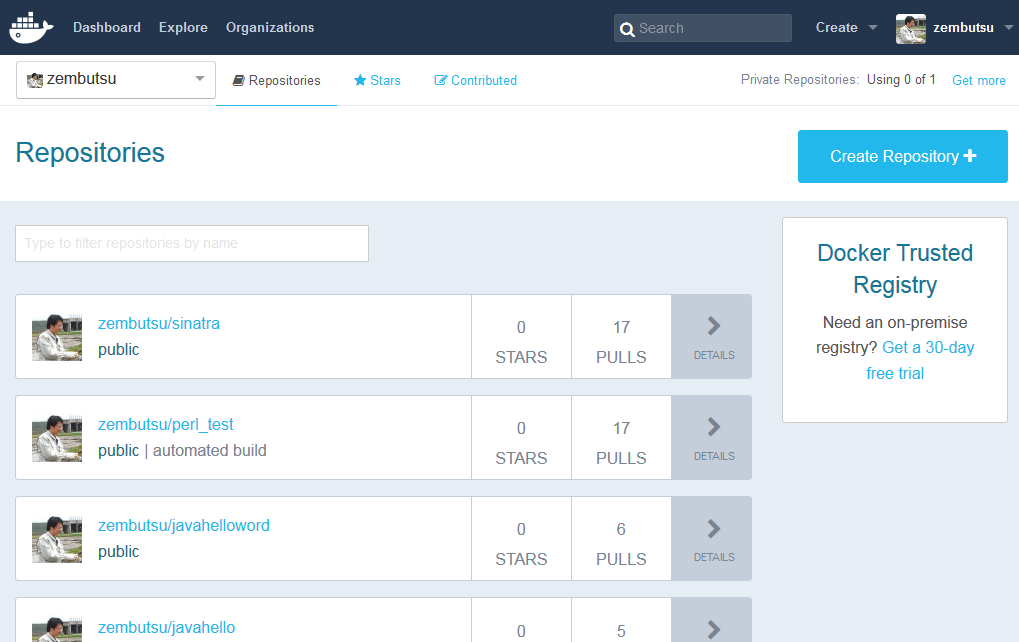Open the Dashboard menu item
The width and height of the screenshot is (1019, 642).
click(107, 27)
